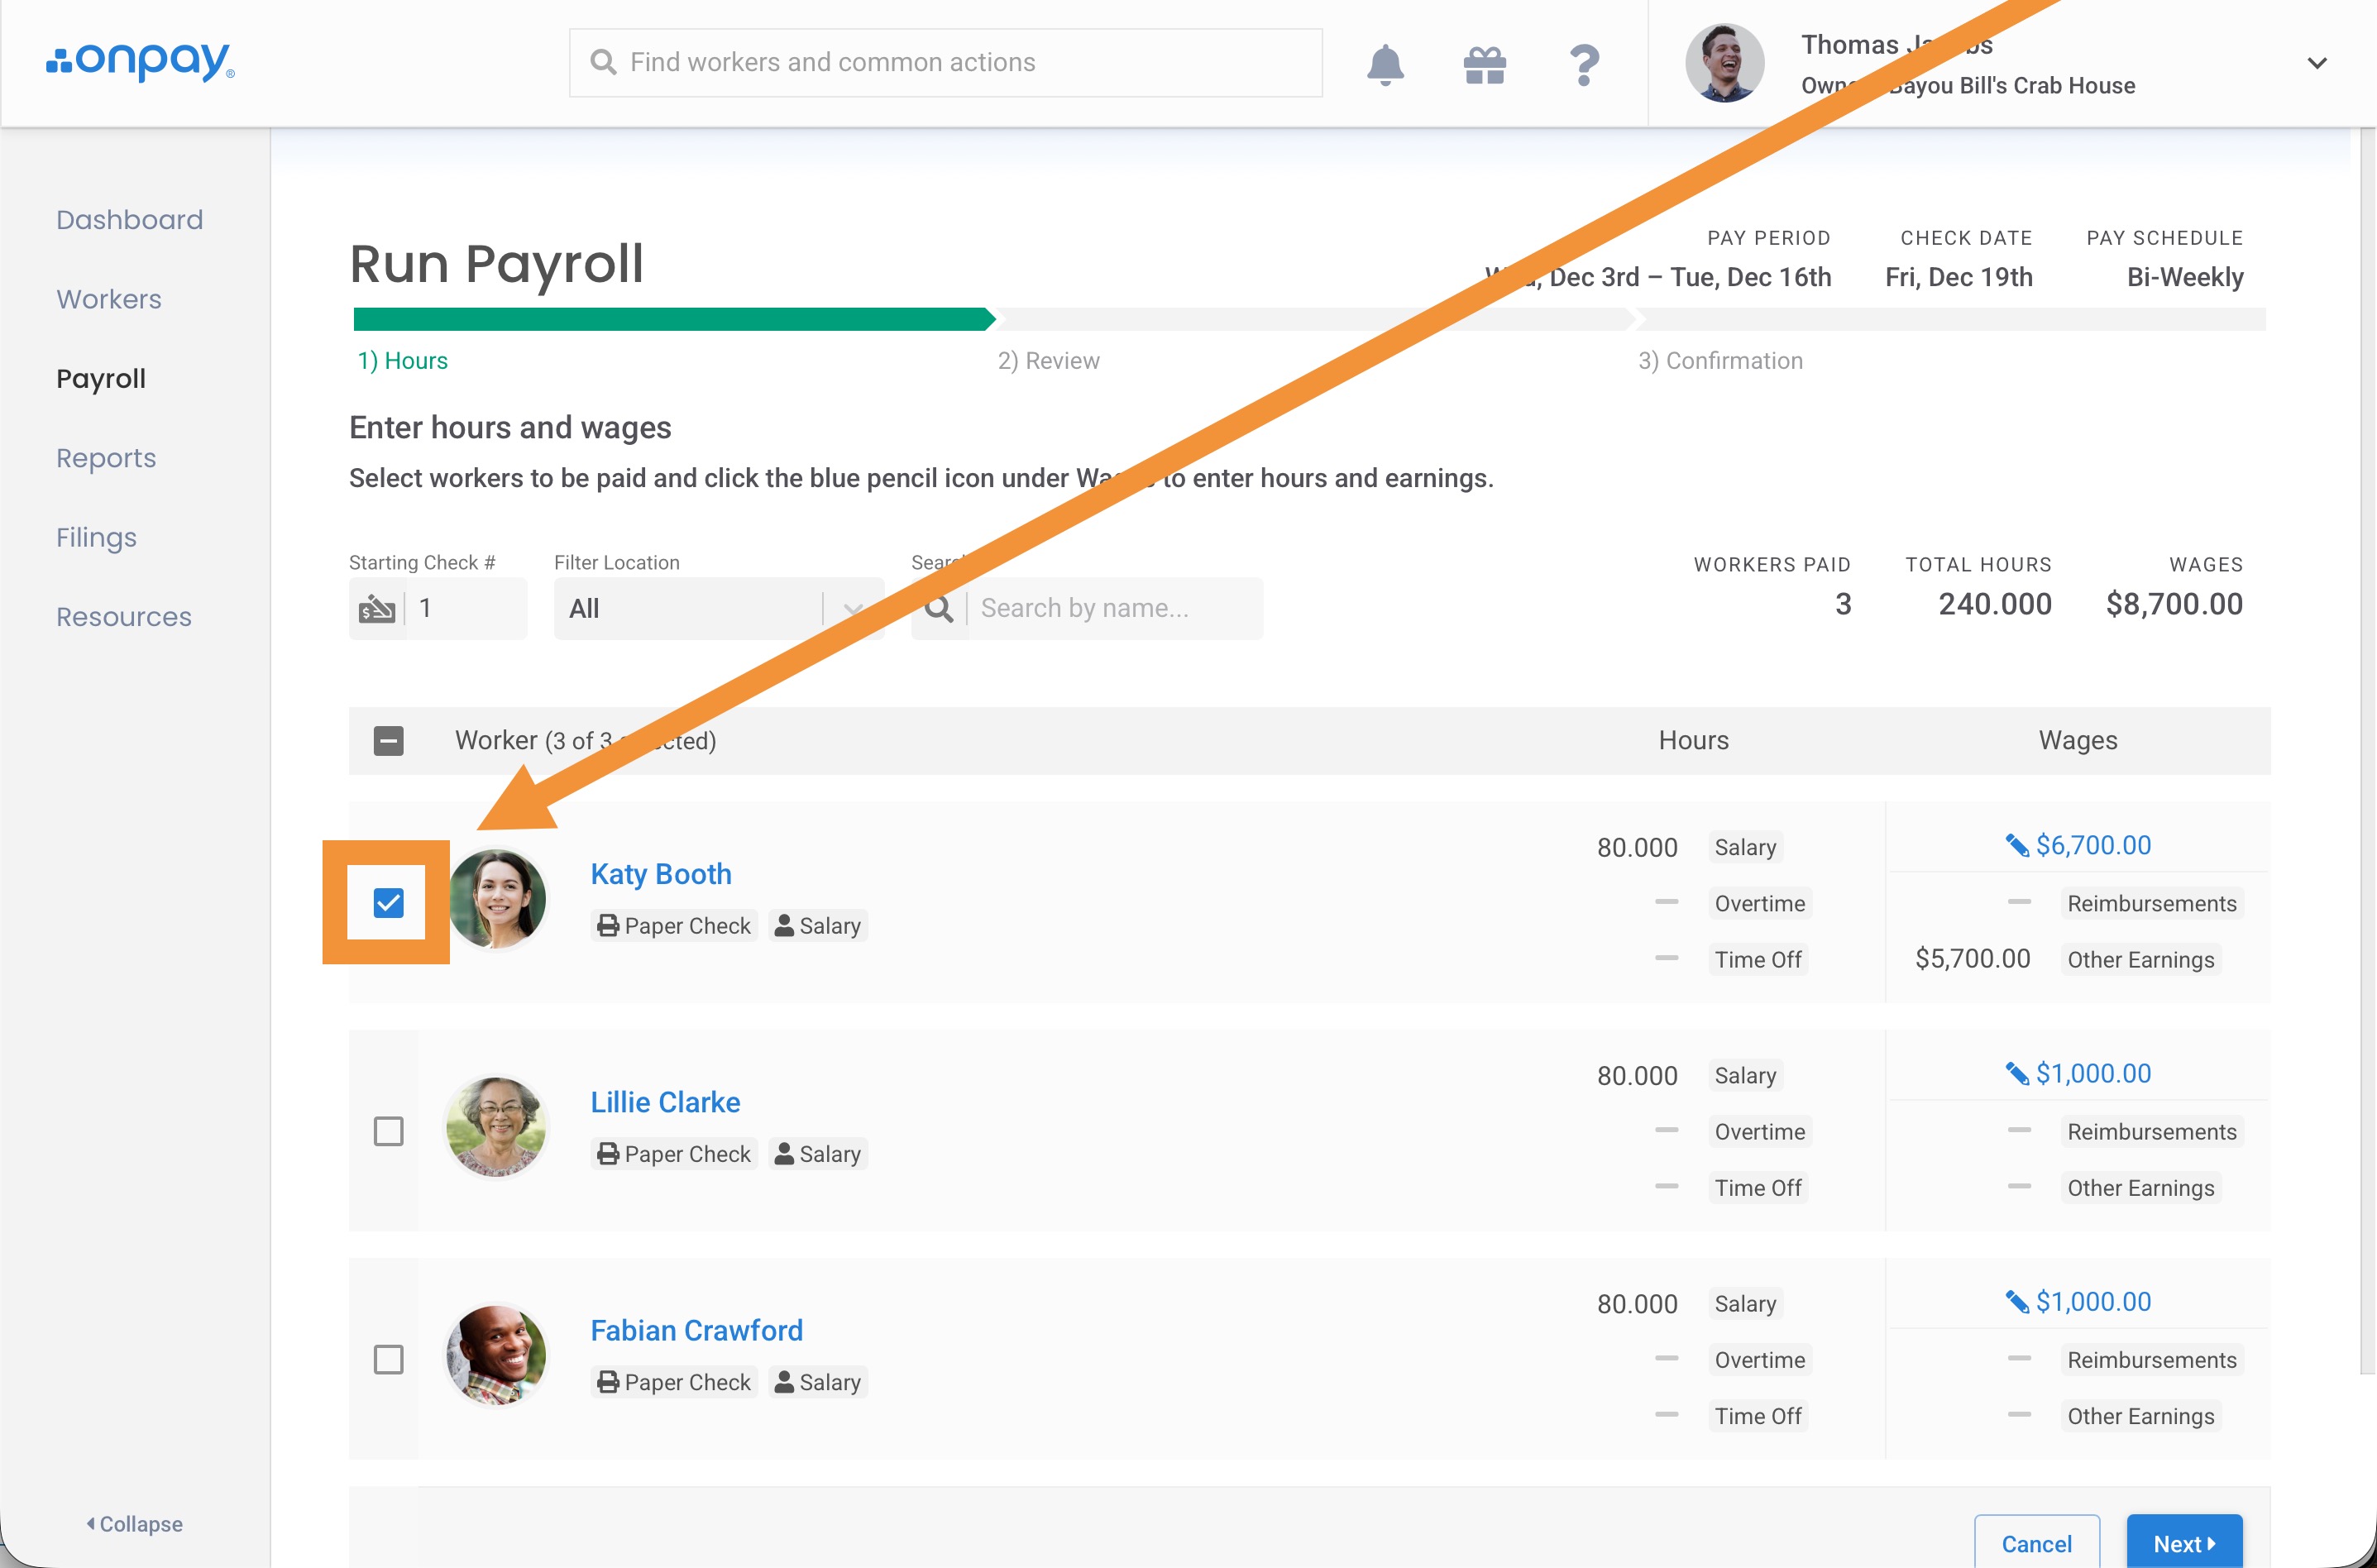Expand the Thomas account menu chevron
Viewport: 2377px width, 1568px height.
(2316, 64)
